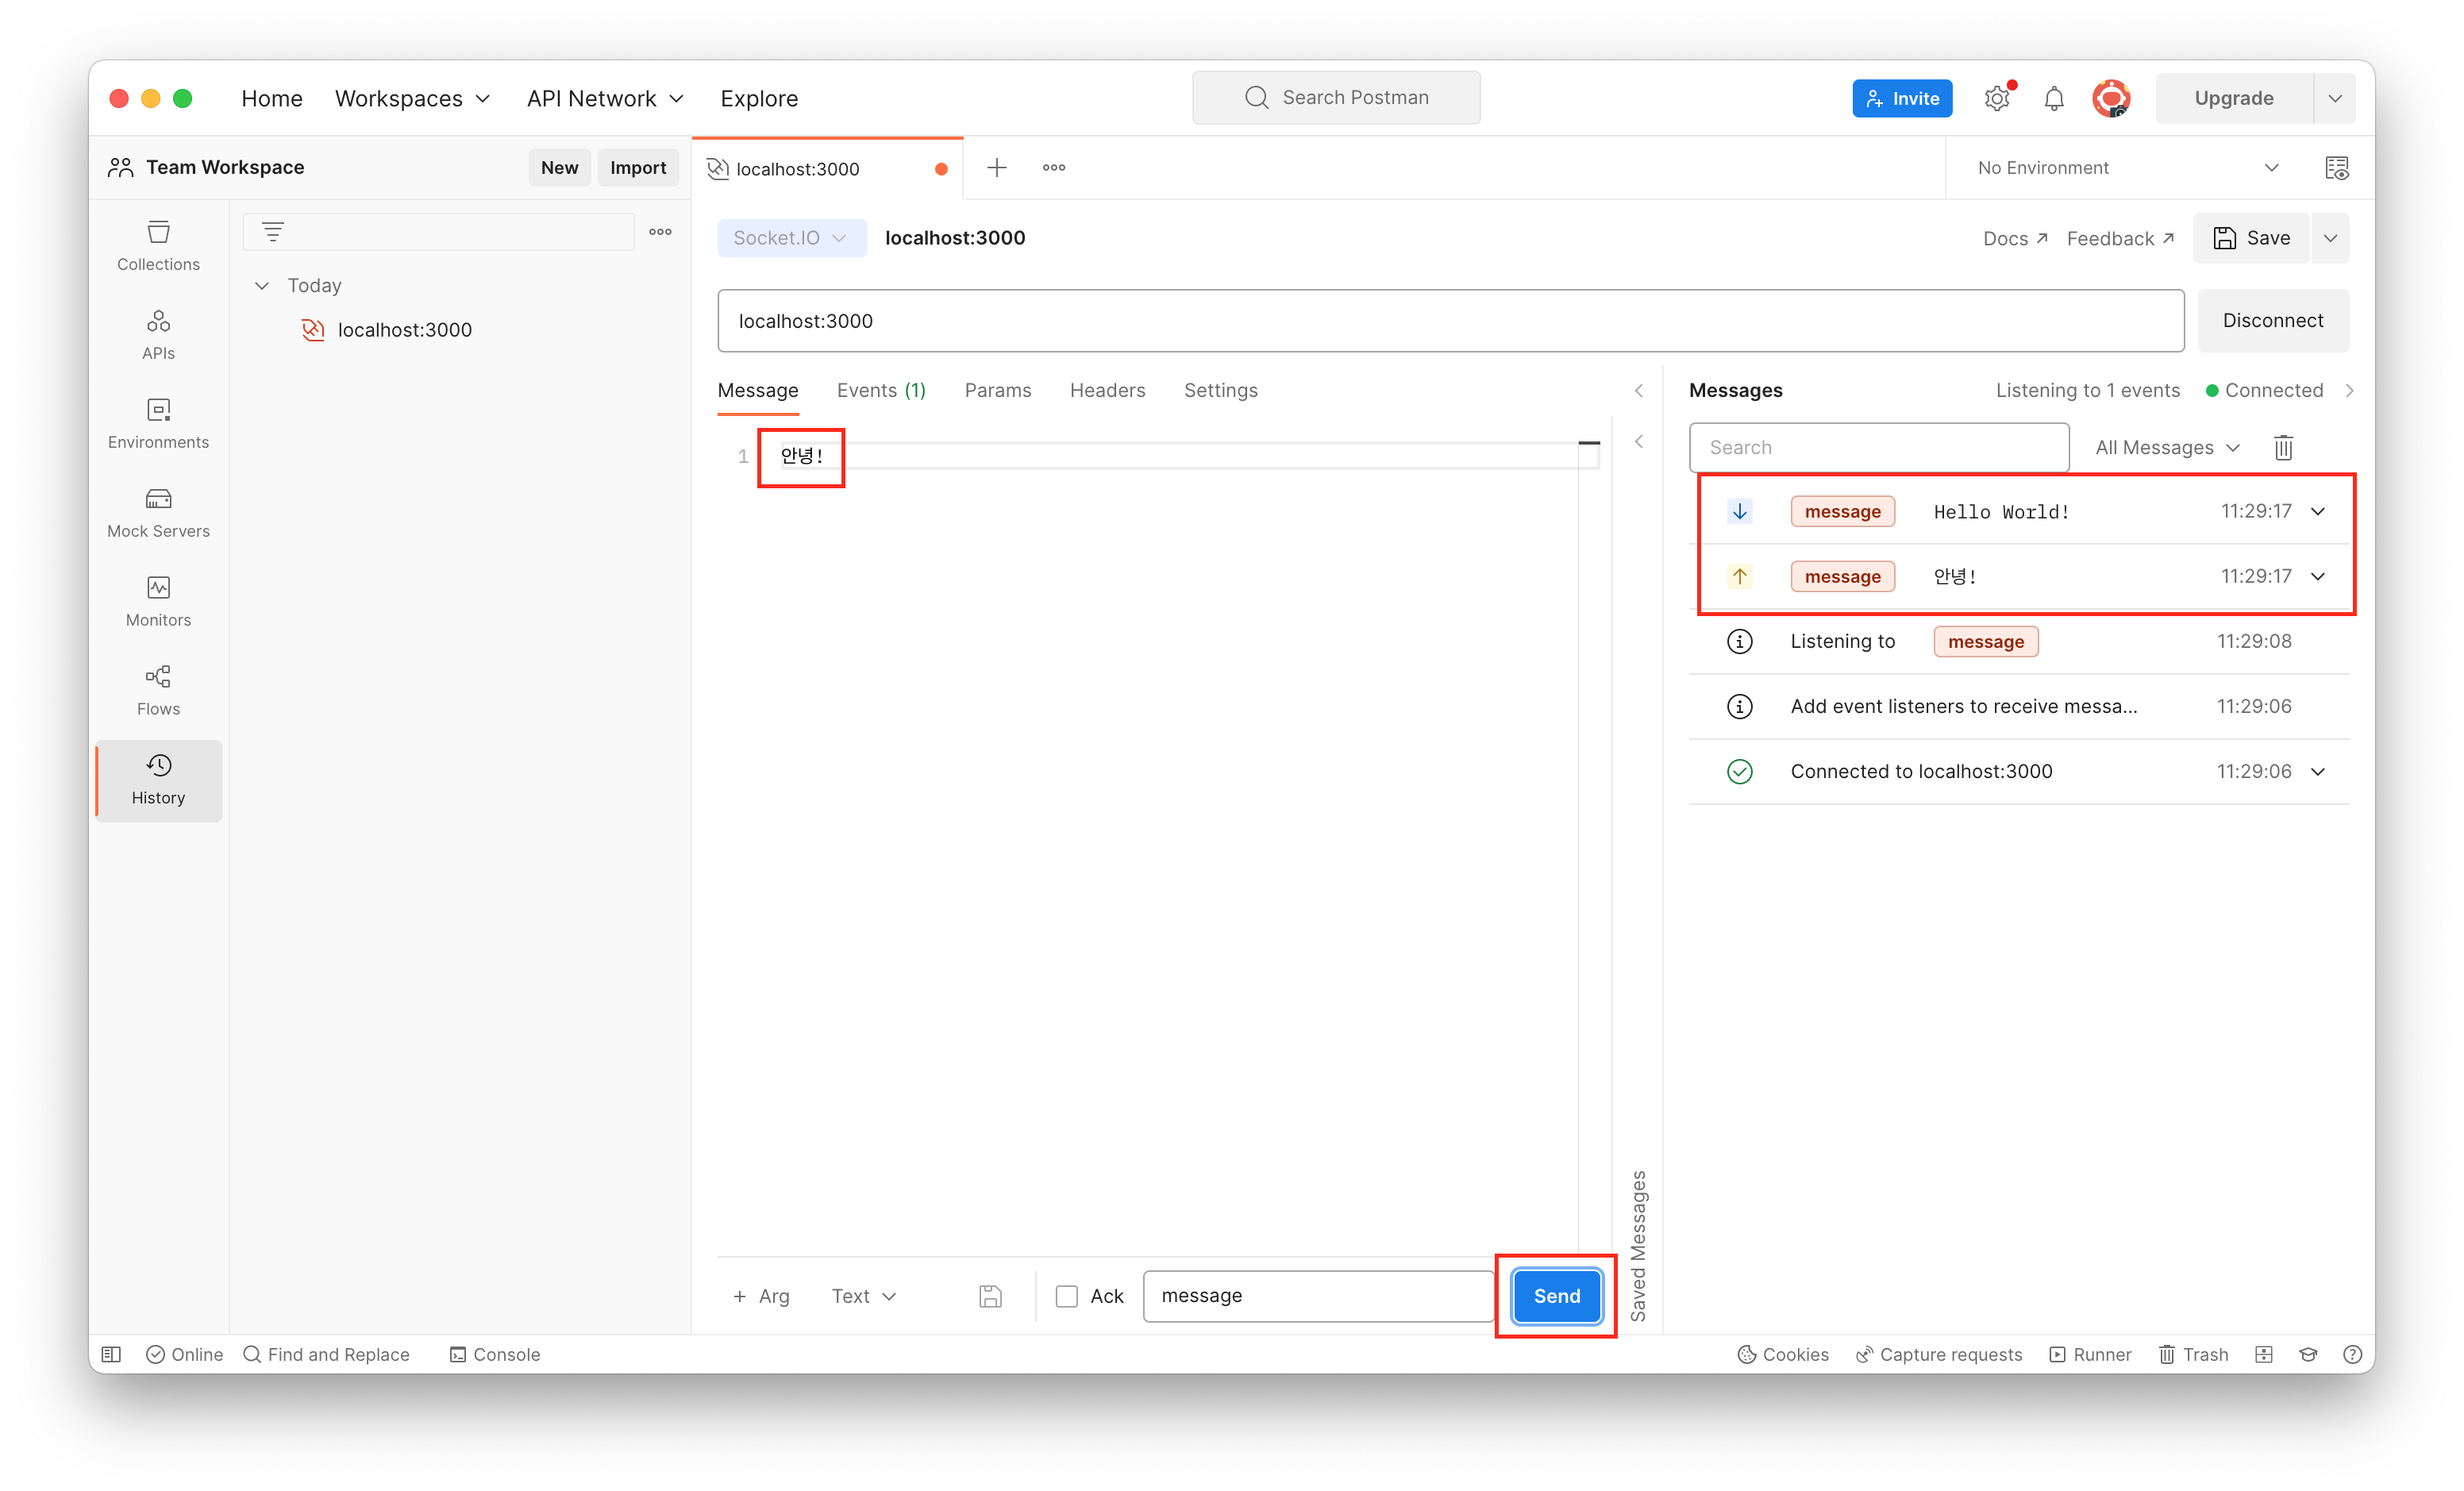Switch to the Headers tab

pyautogui.click(x=1107, y=390)
